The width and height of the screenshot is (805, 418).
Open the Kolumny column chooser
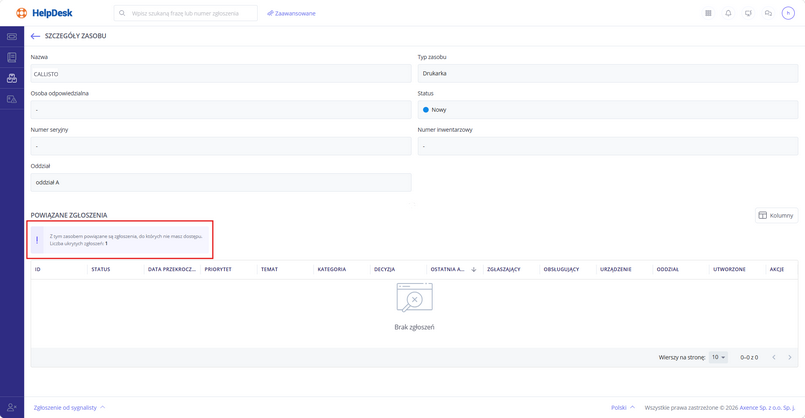(x=776, y=215)
